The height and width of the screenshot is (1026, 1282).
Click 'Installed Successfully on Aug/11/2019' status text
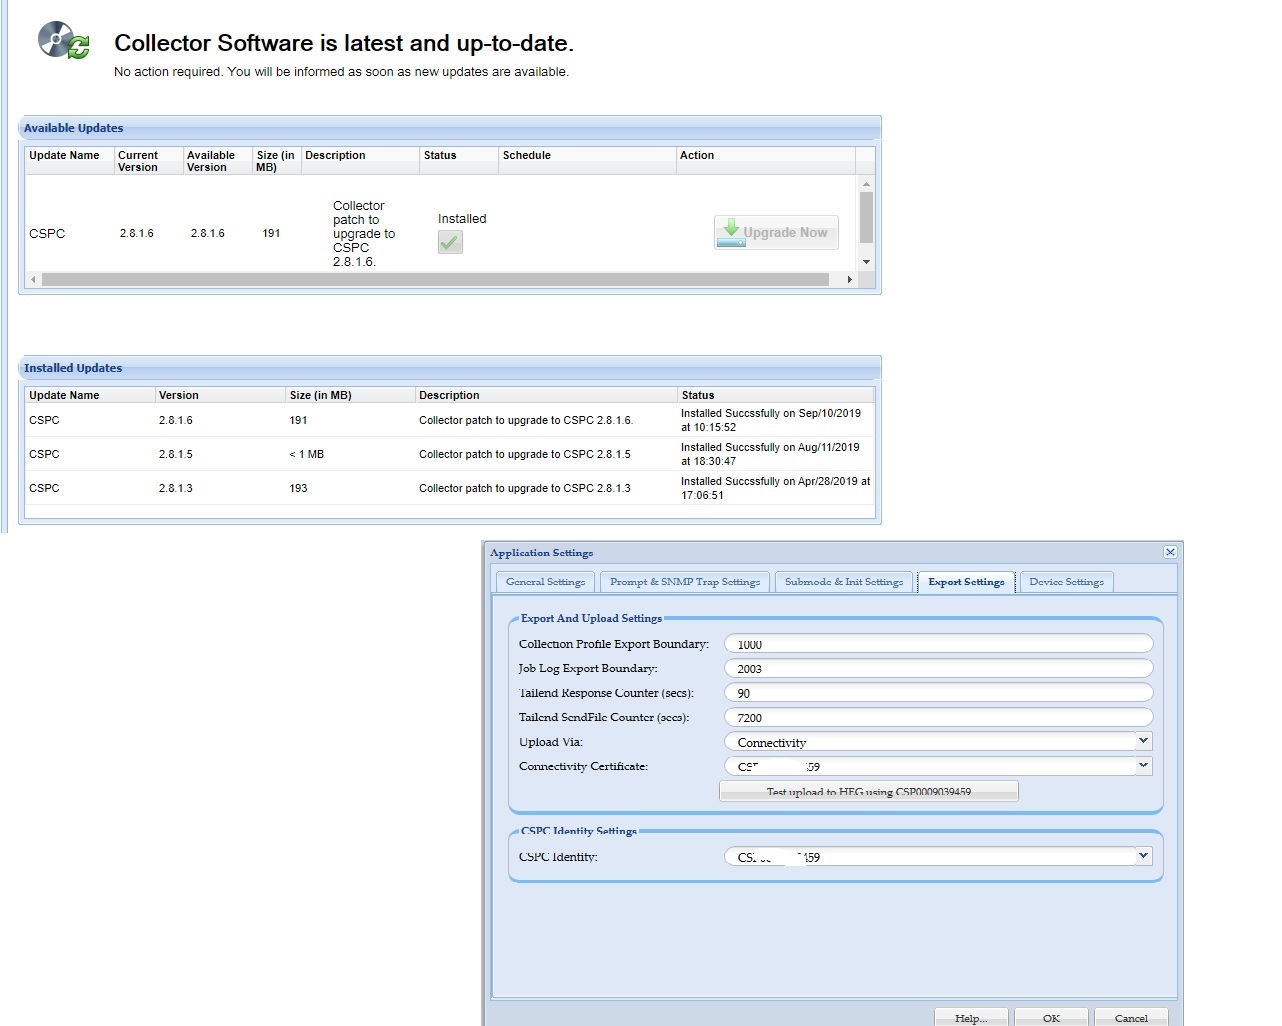[x=770, y=454]
